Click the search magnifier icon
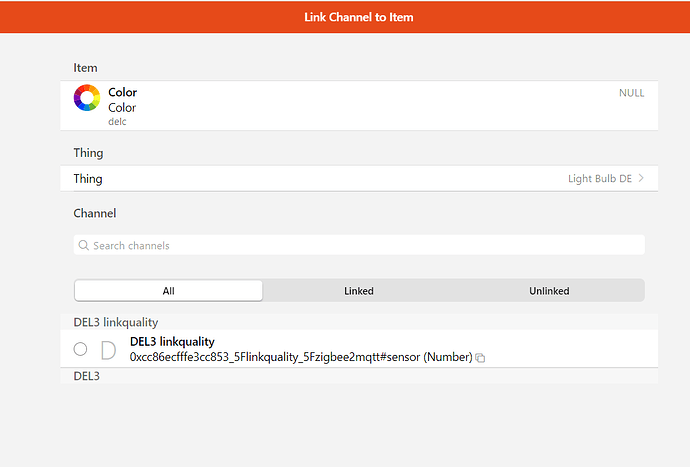690x467 pixels. click(83, 245)
